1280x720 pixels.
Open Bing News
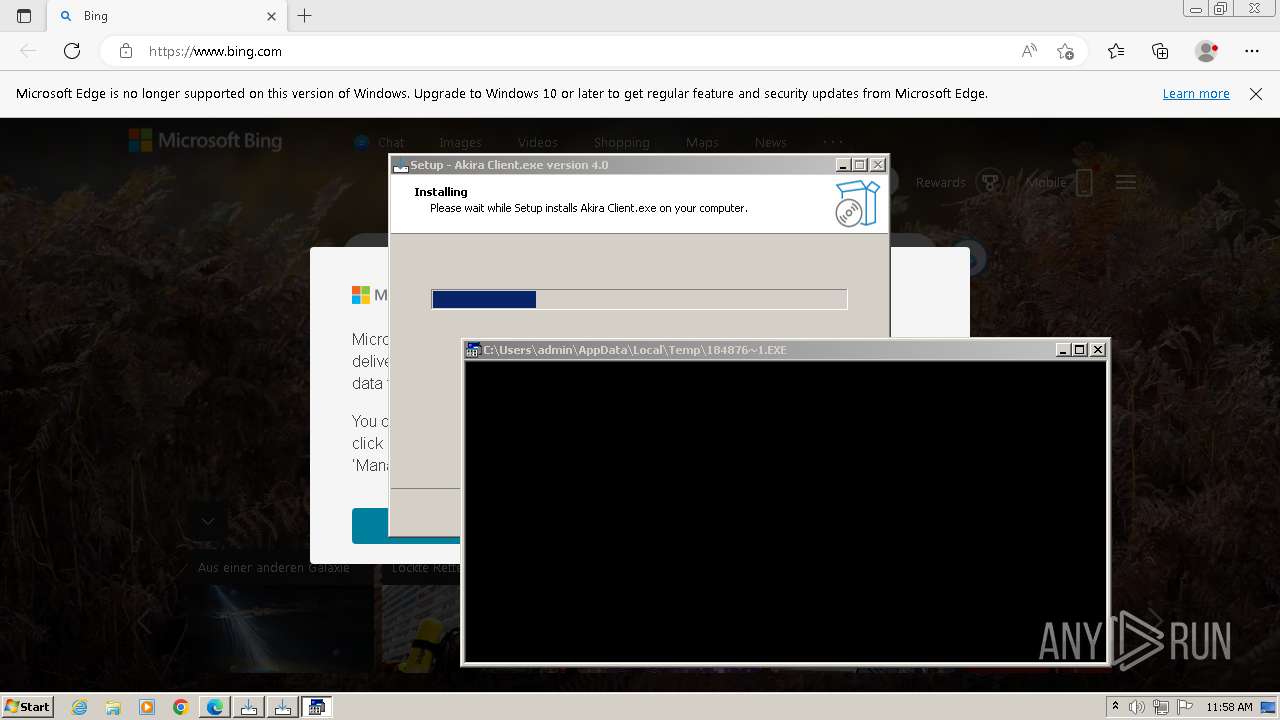click(x=770, y=142)
